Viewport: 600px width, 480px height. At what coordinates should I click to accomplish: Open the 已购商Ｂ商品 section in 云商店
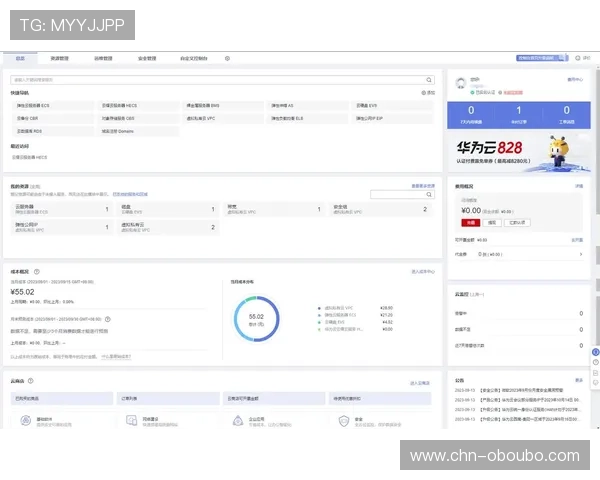[x=60, y=398]
